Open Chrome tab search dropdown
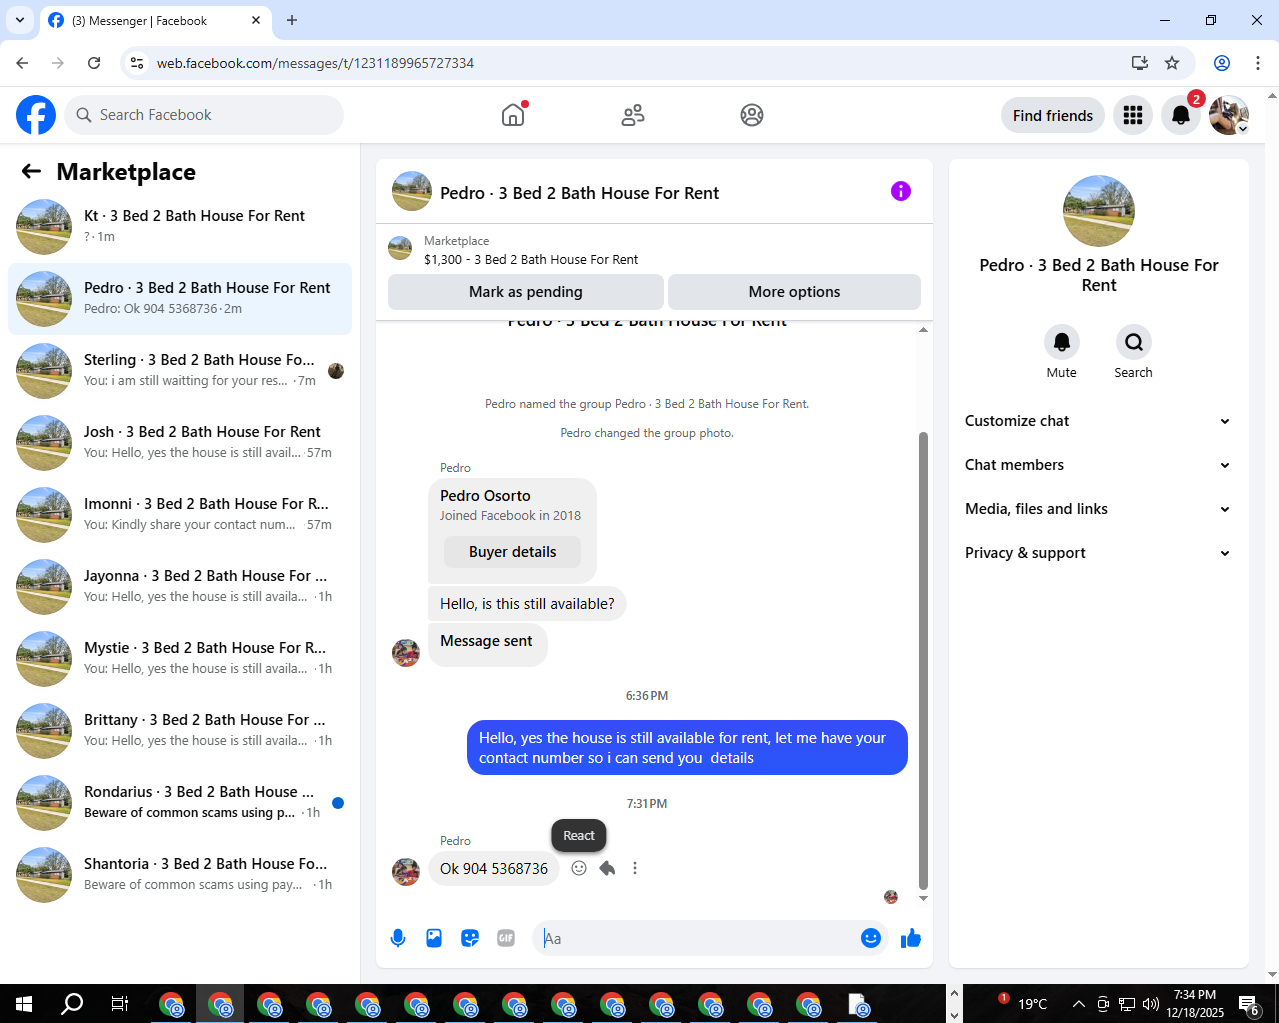This screenshot has height=1023, width=1279. coord(19,20)
